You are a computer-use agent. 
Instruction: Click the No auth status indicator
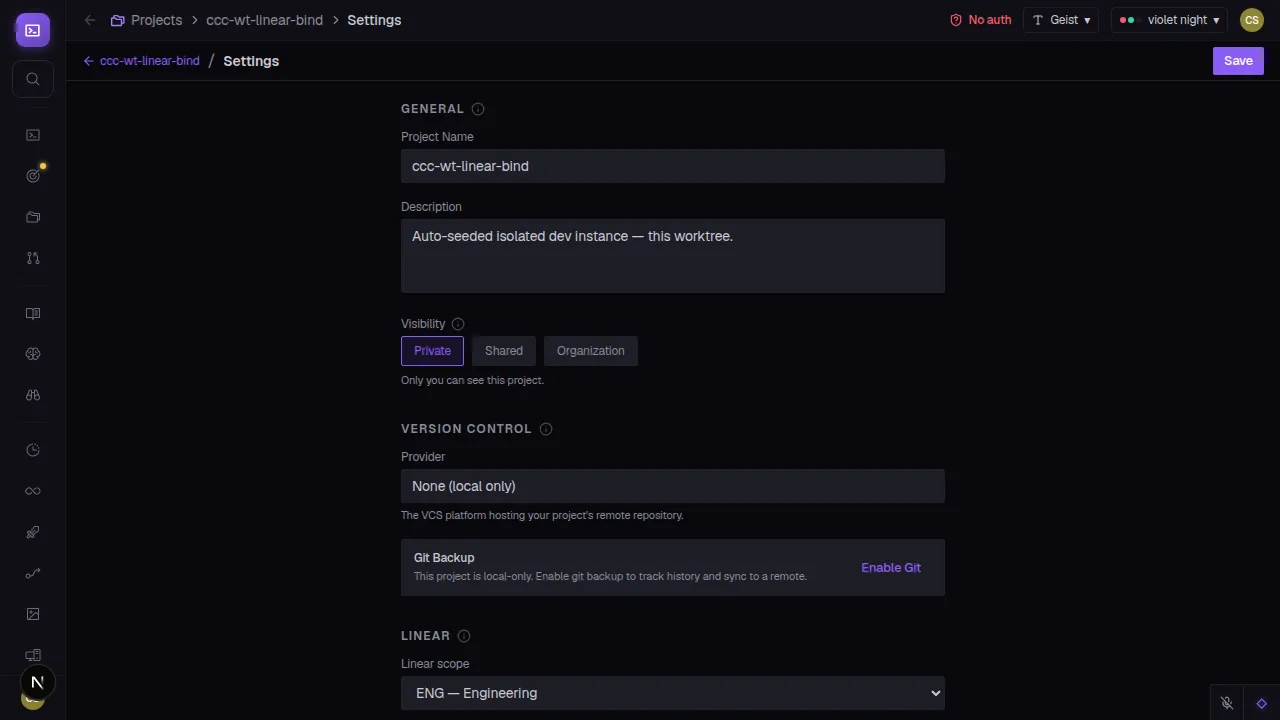click(980, 20)
